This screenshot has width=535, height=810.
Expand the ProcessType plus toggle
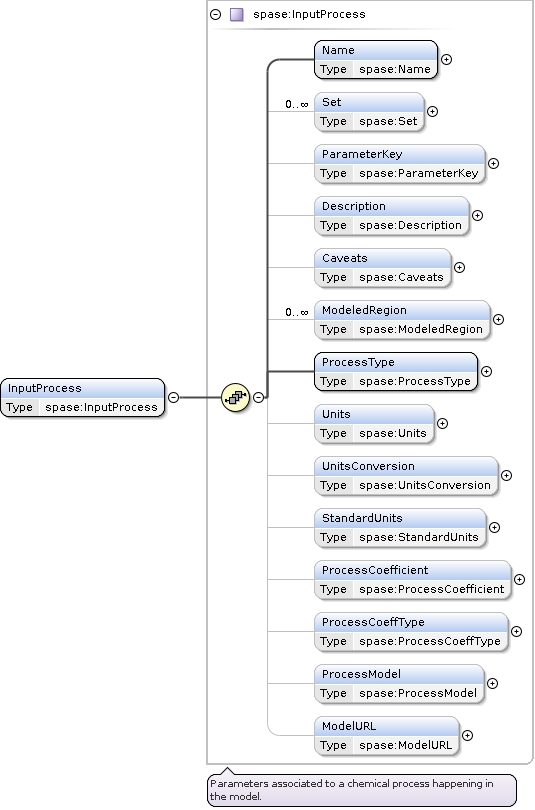click(x=486, y=371)
